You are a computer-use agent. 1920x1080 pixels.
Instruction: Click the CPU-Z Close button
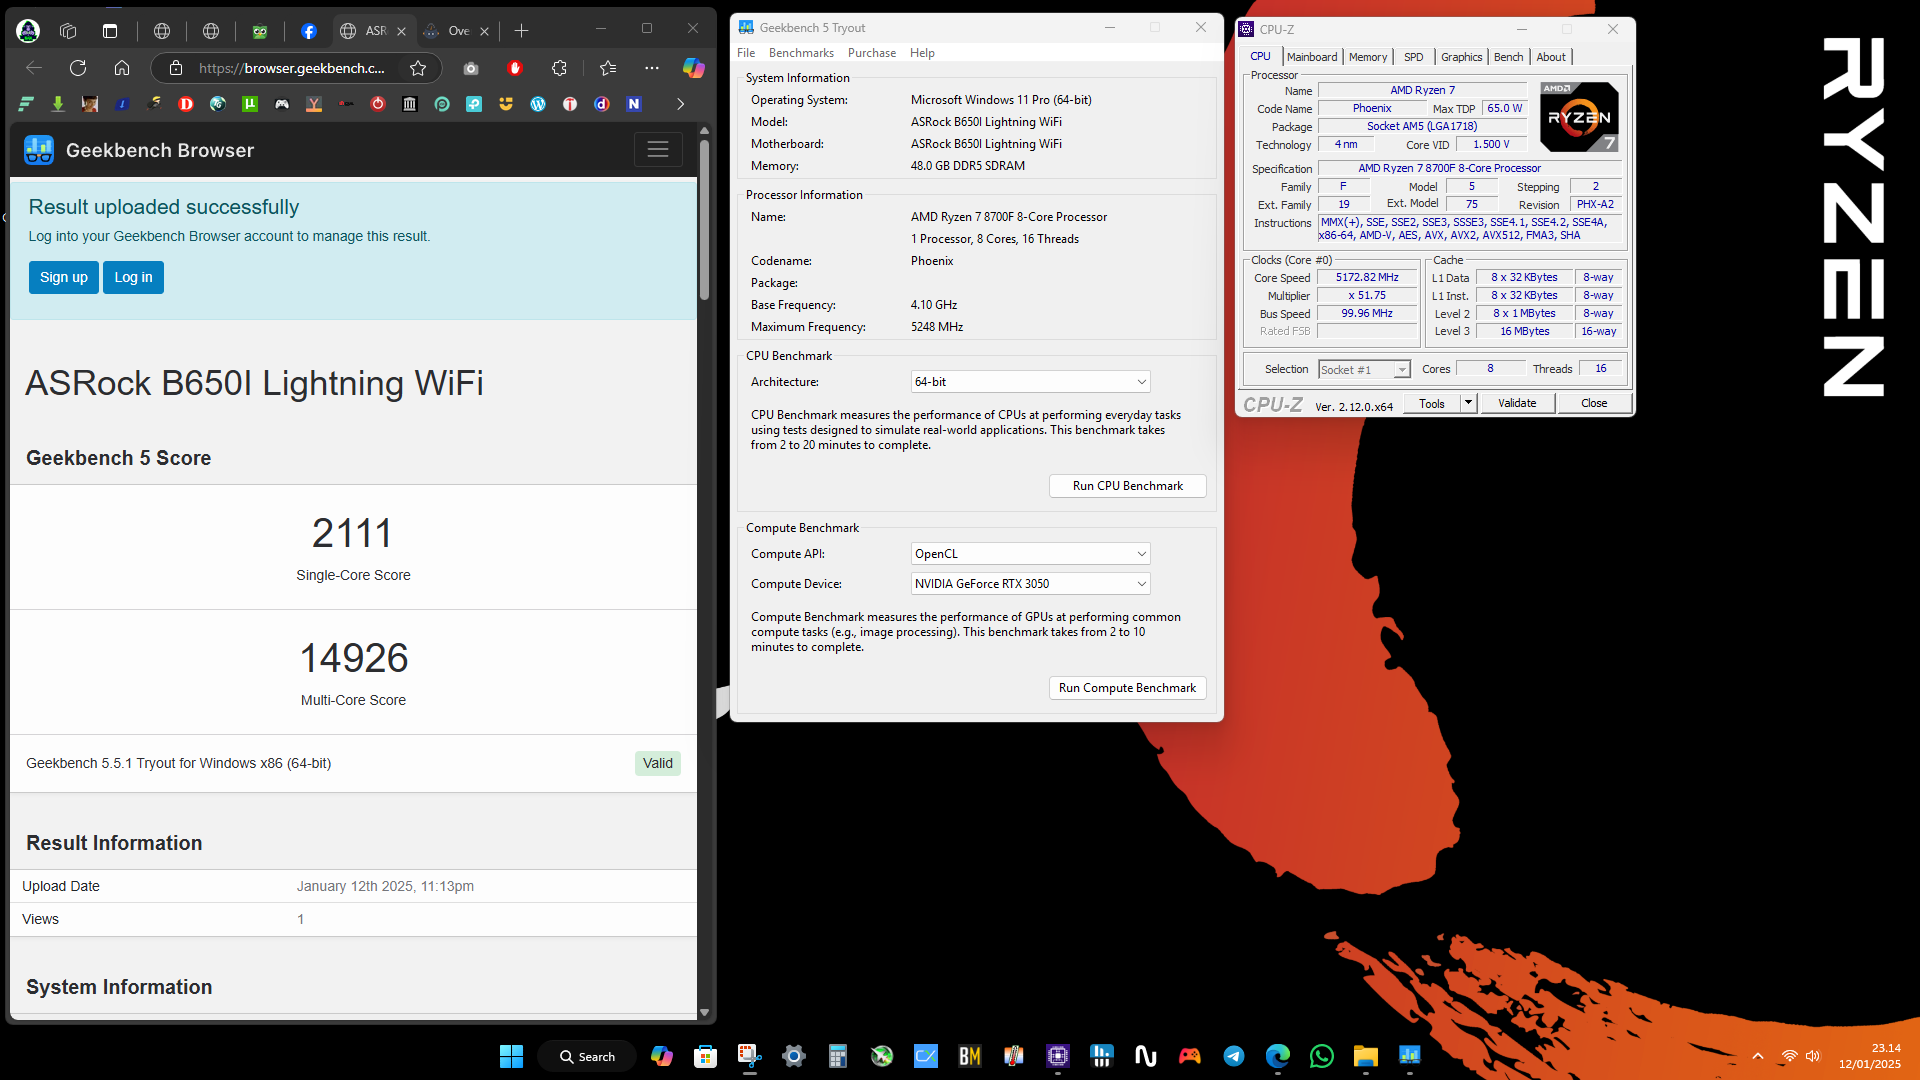tap(1594, 404)
